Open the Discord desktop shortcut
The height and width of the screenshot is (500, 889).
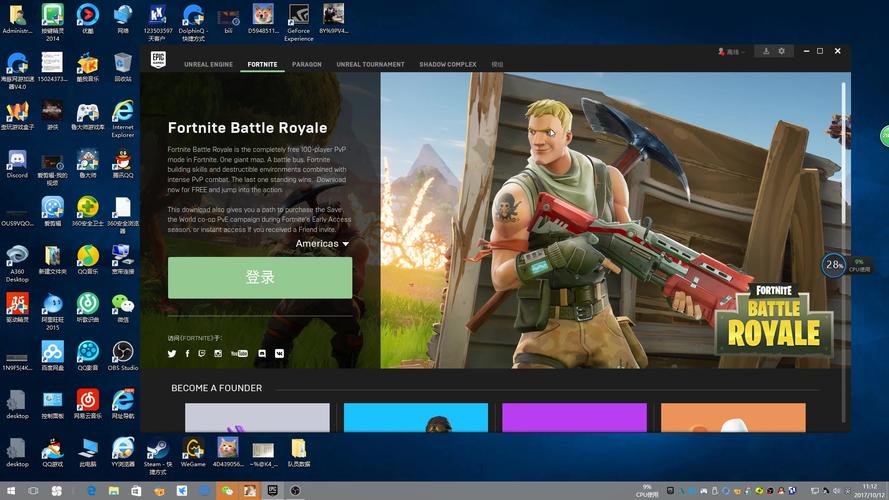pyautogui.click(x=17, y=165)
